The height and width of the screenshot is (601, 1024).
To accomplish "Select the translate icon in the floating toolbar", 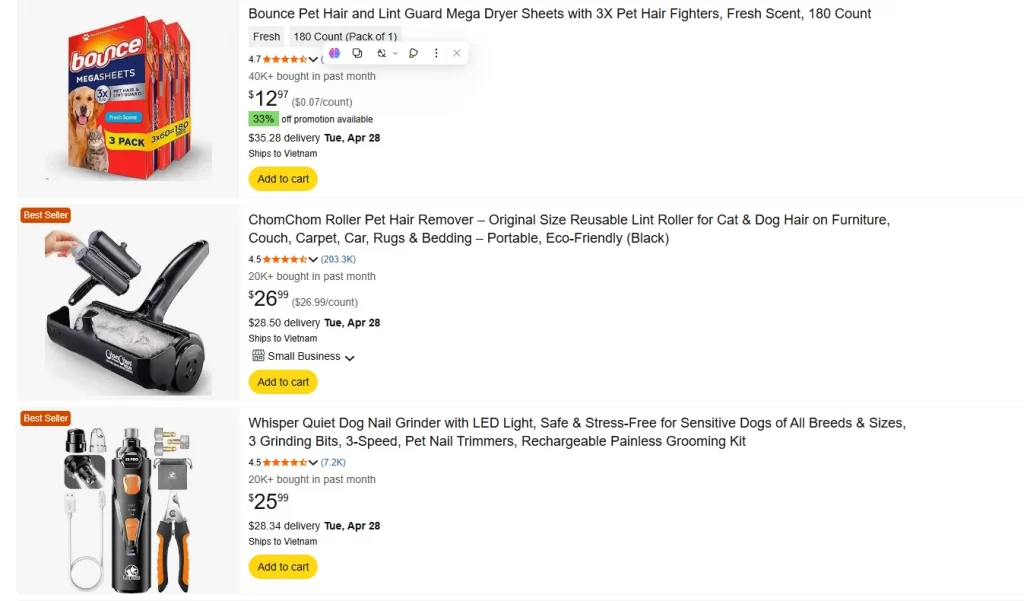I will click(381, 53).
